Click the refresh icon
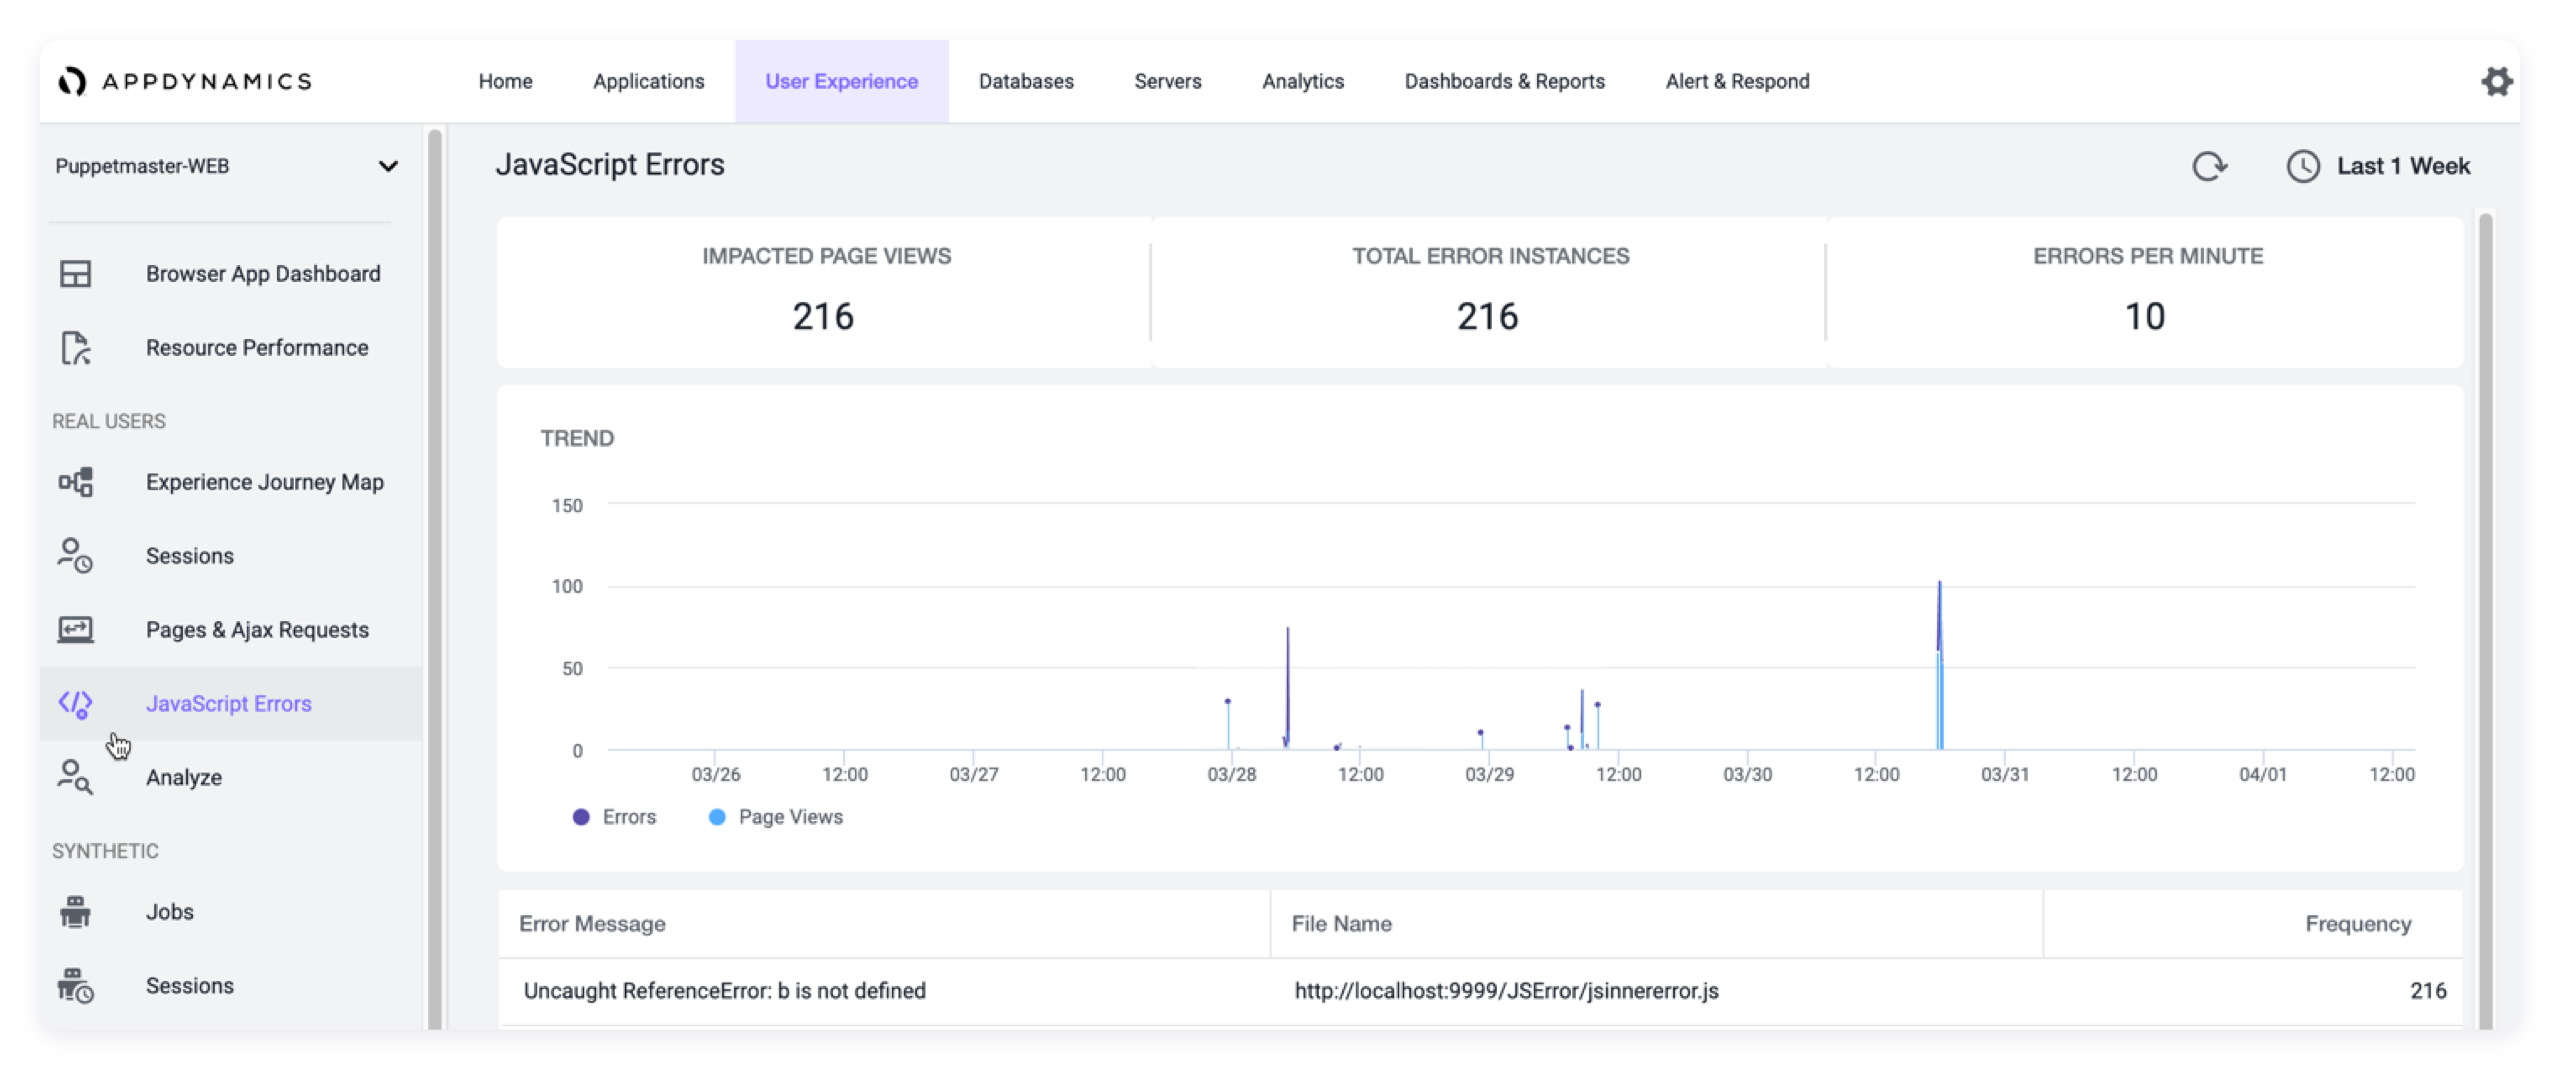This screenshot has width=2560, height=1070. click(x=2209, y=166)
